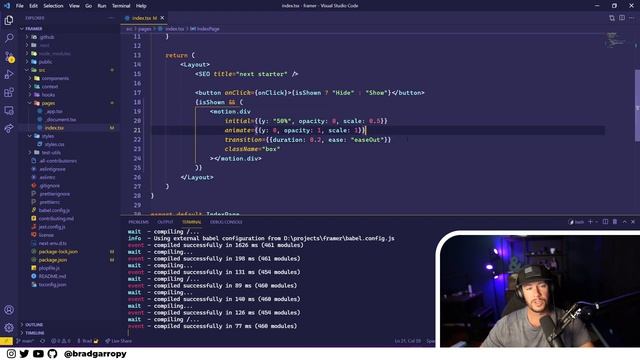The height and width of the screenshot is (360, 640).
Task: Open remote window indicator in status bar
Action: (x=6, y=341)
